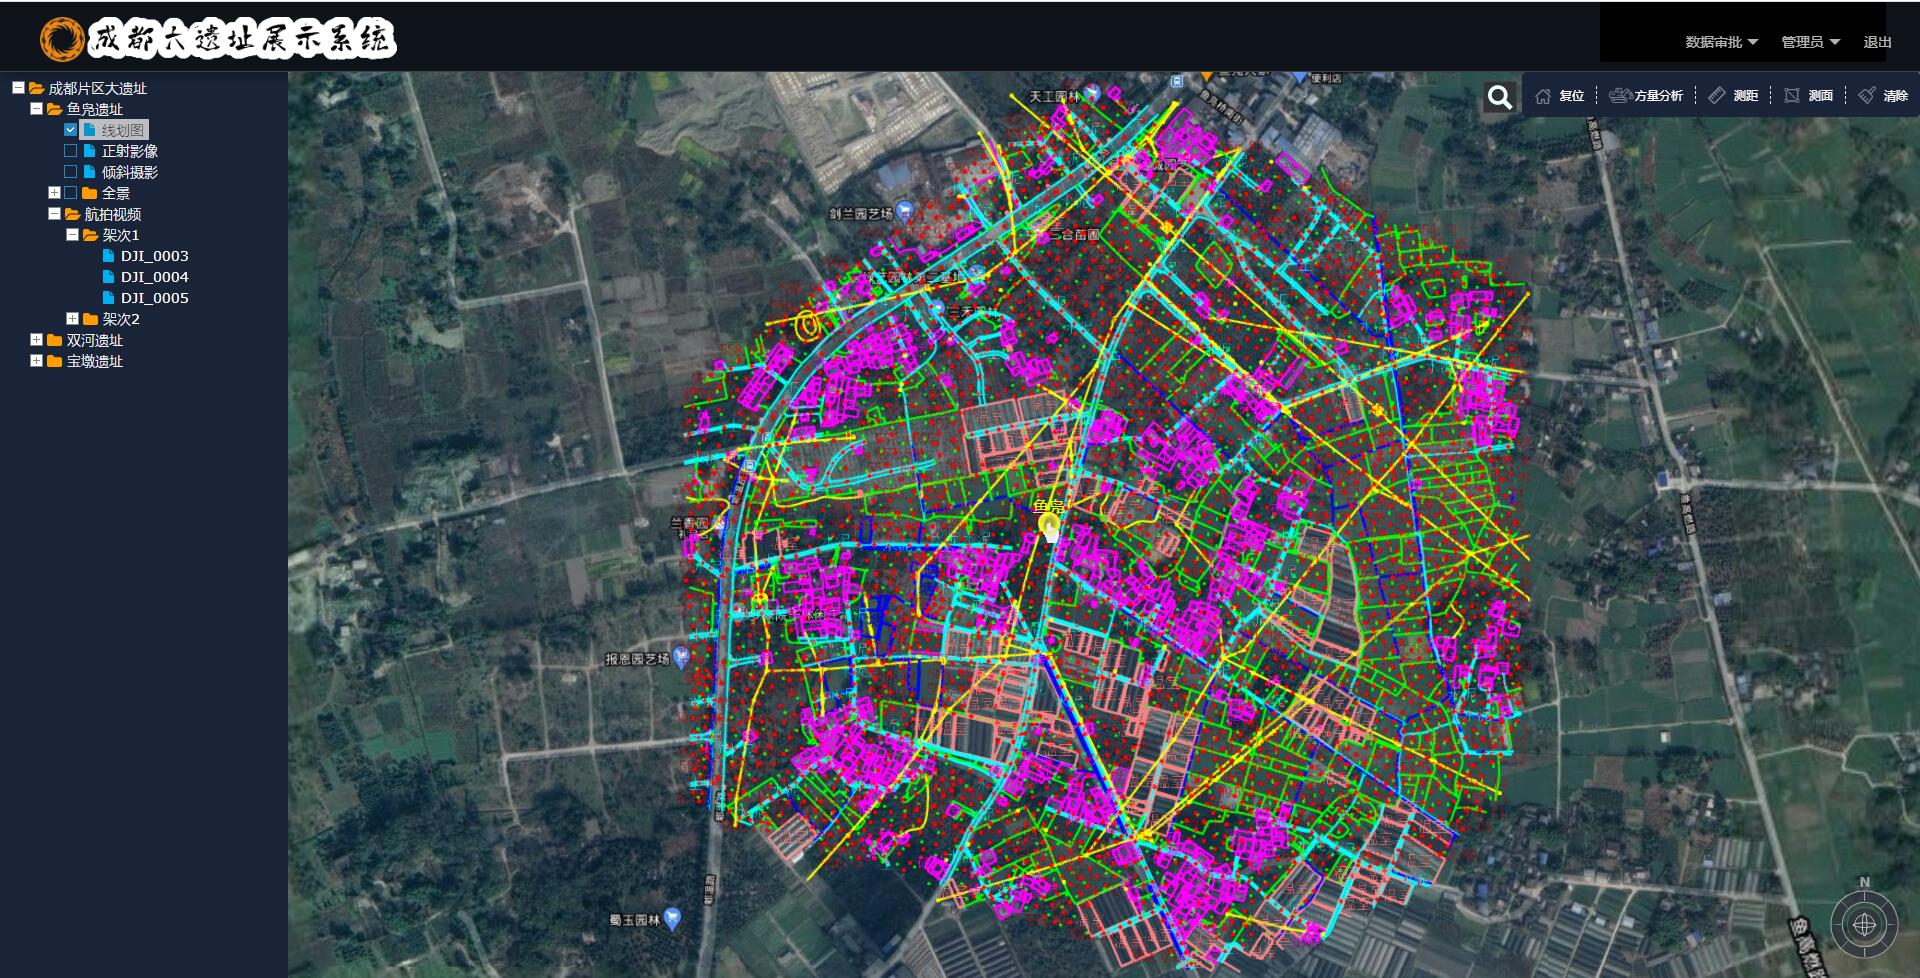Click the compass navigation control

click(1864, 925)
